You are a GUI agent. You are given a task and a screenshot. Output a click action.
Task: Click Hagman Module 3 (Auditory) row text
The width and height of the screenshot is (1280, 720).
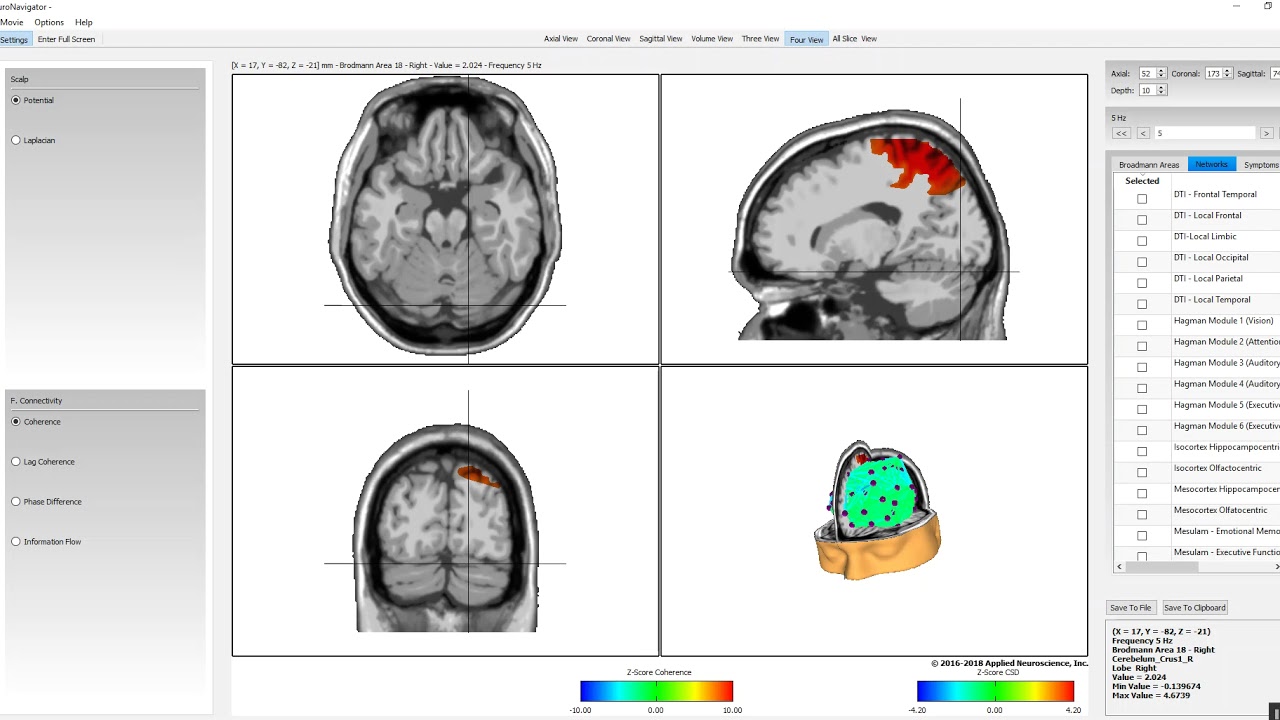coord(1226,363)
